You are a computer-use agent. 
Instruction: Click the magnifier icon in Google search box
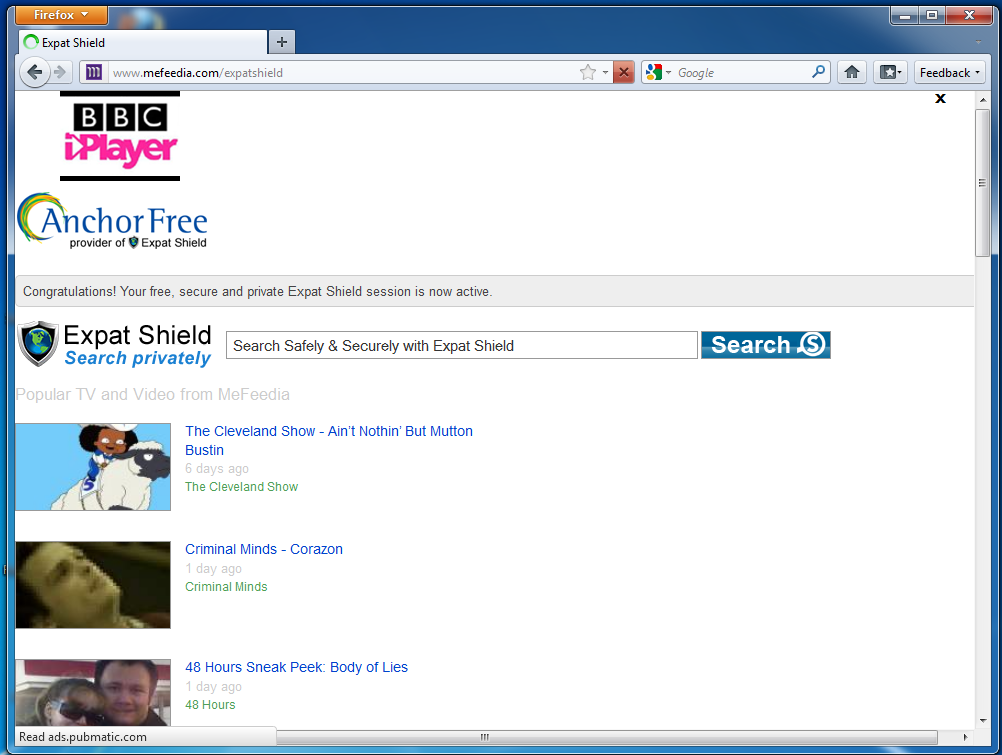pyautogui.click(x=818, y=72)
